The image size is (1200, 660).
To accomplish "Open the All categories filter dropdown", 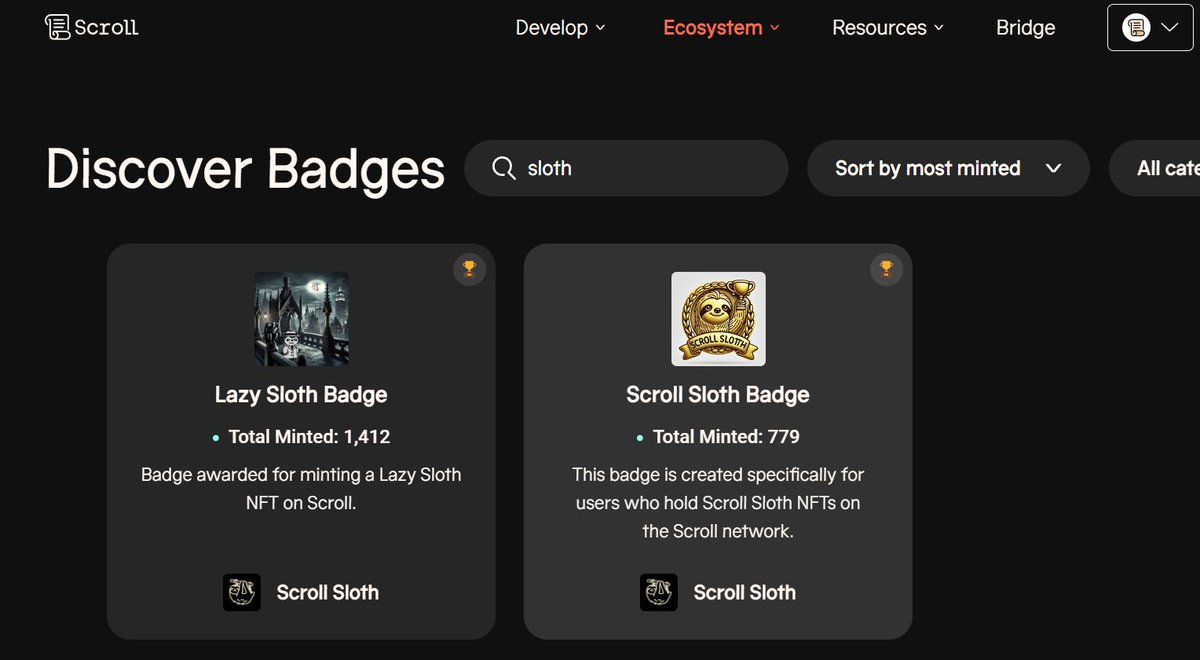I will click(x=1155, y=168).
